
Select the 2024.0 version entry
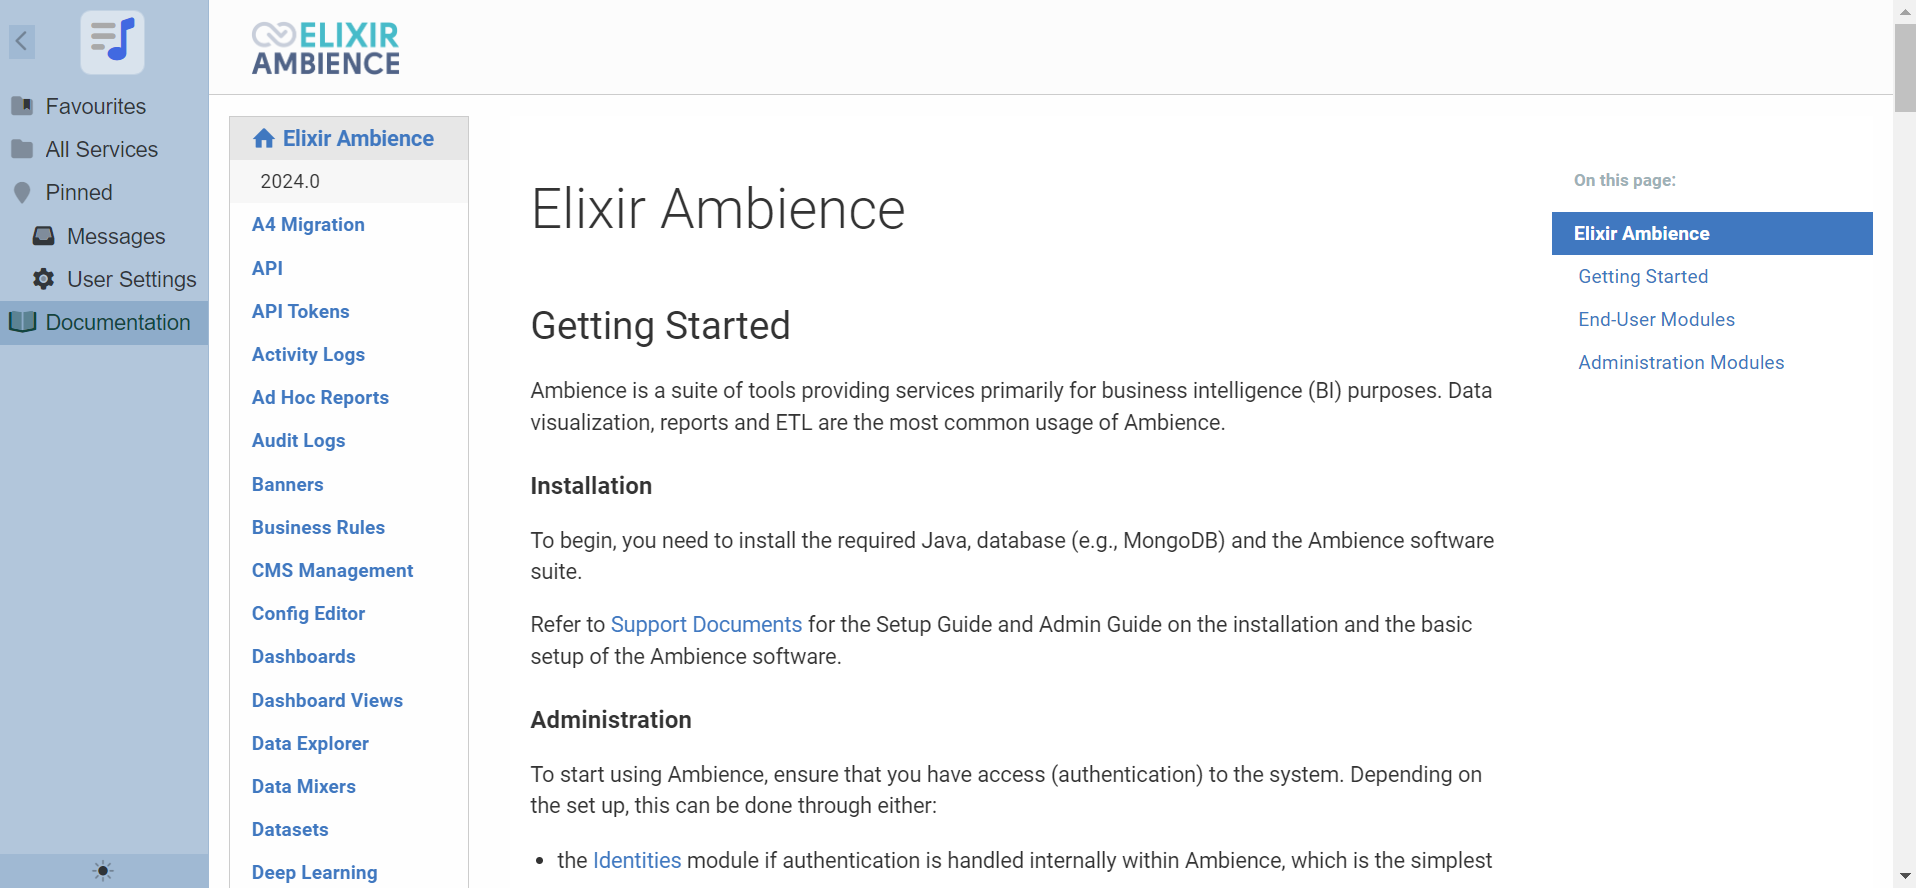click(x=290, y=182)
